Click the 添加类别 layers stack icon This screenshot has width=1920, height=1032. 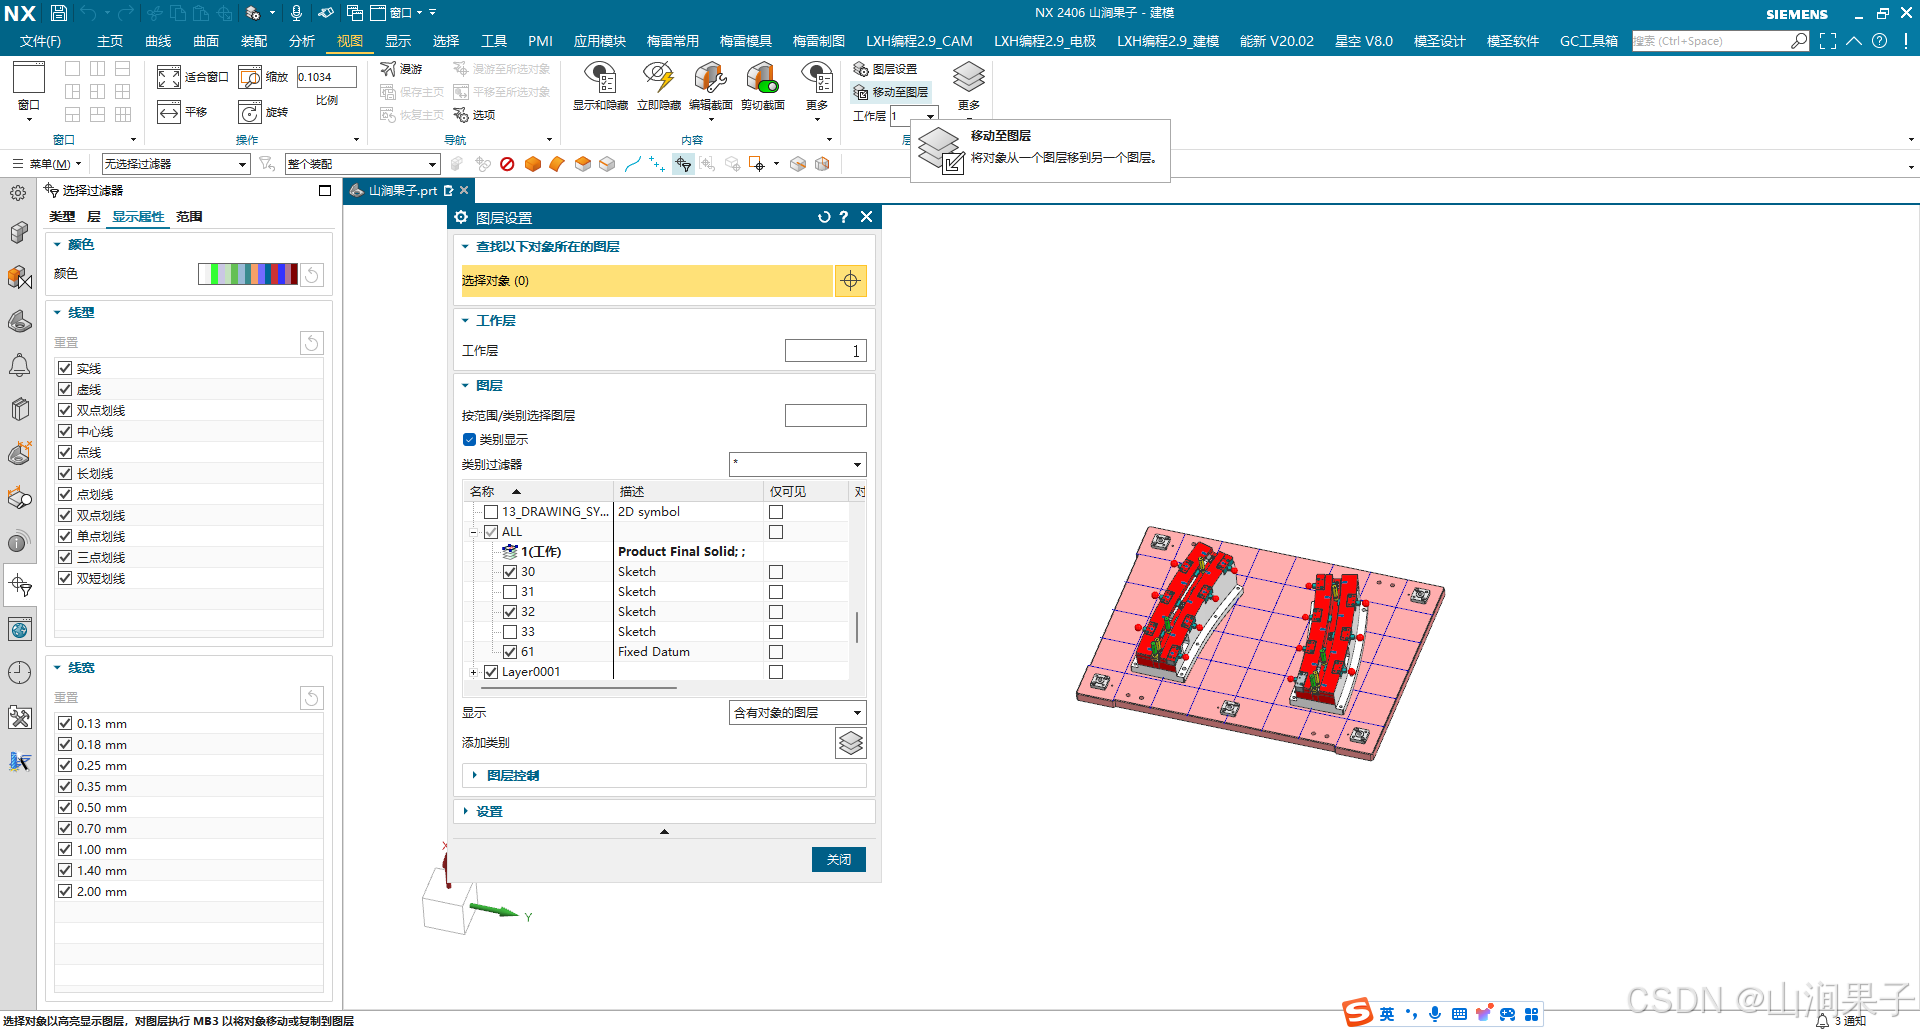(850, 743)
